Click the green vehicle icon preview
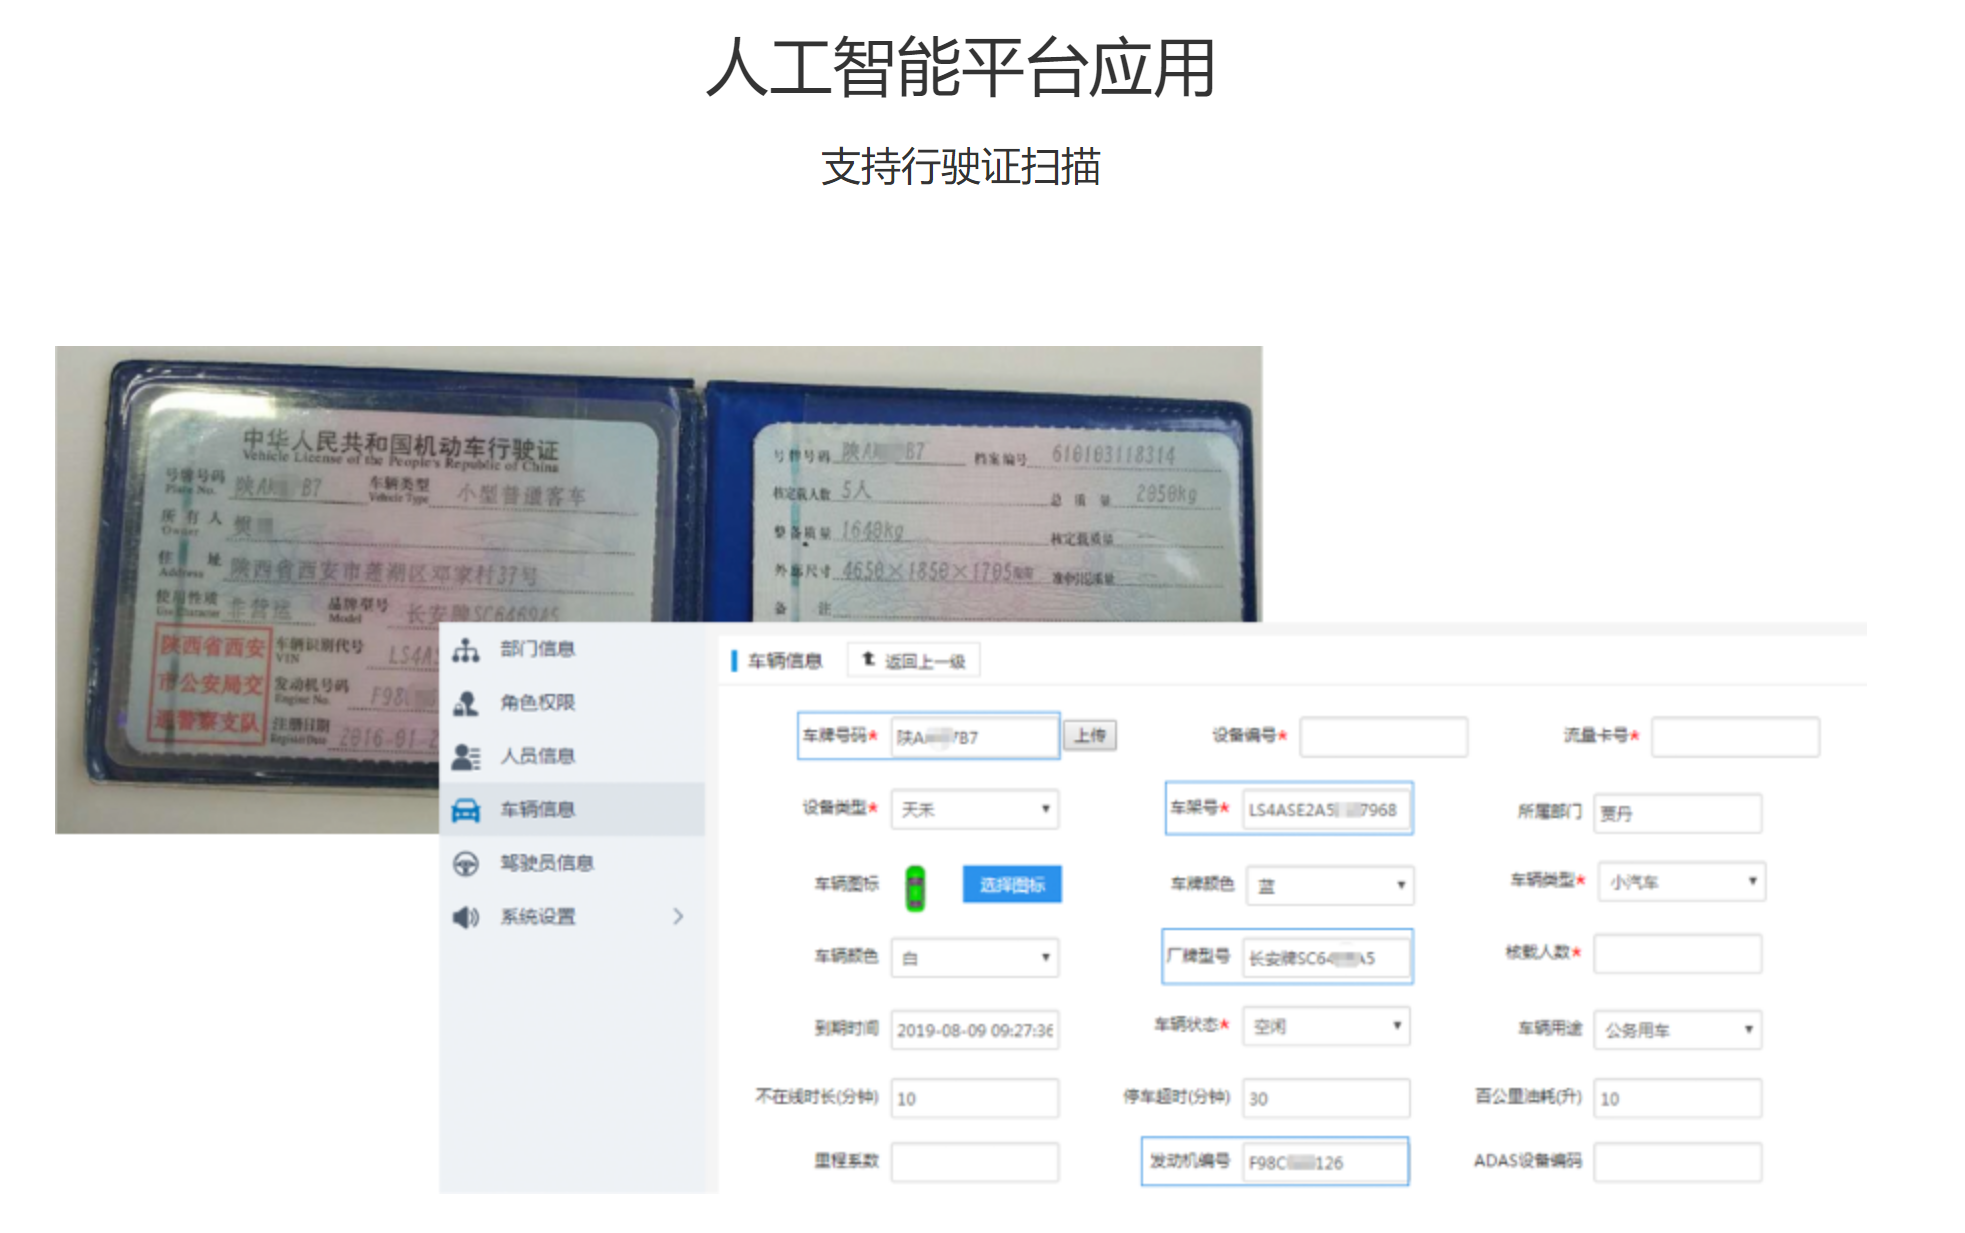The height and width of the screenshot is (1233, 1965). click(x=915, y=887)
